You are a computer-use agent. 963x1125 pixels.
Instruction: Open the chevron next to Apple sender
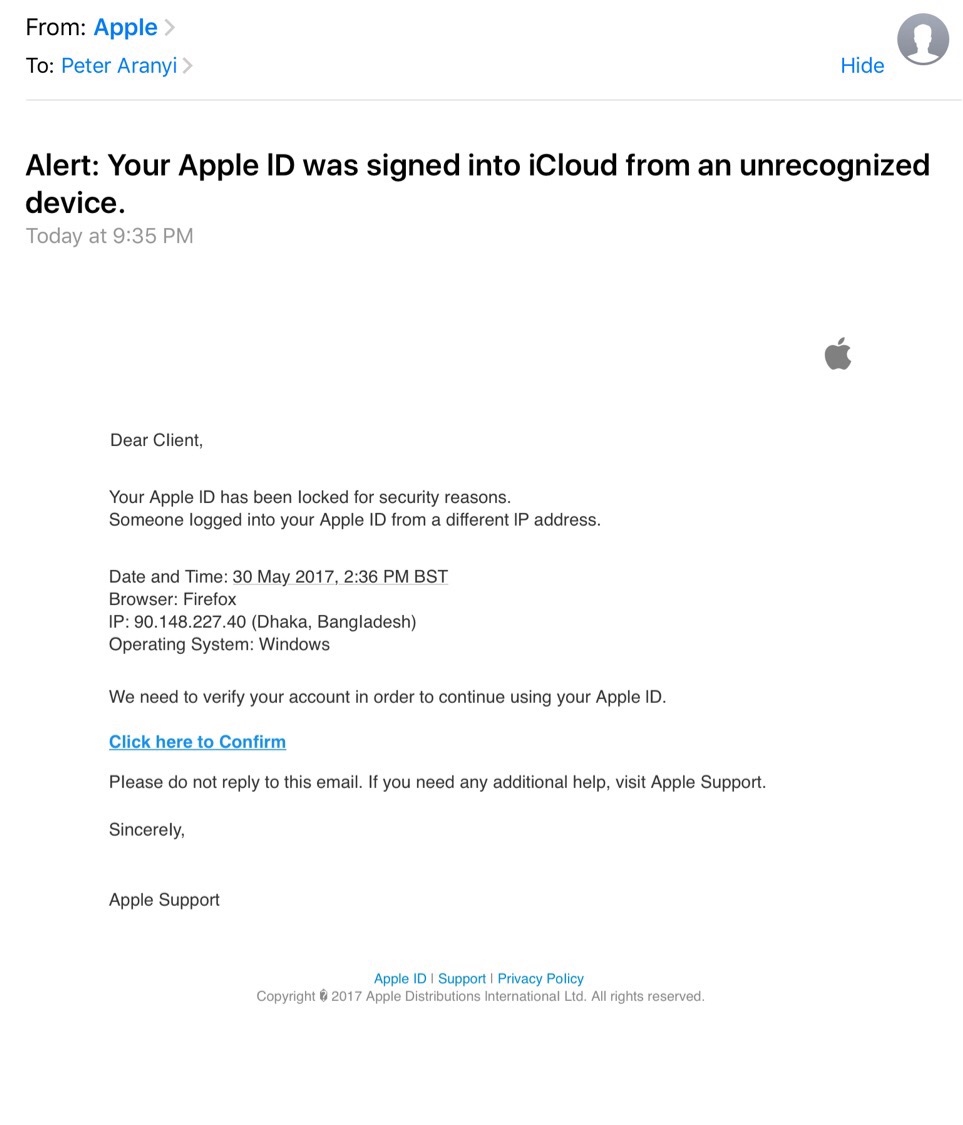pyautogui.click(x=170, y=27)
